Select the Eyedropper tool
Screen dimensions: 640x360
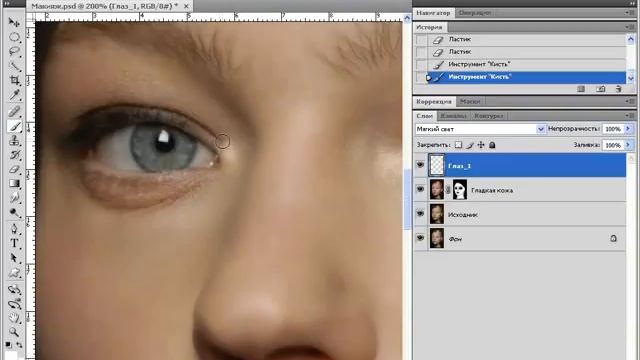tap(14, 95)
